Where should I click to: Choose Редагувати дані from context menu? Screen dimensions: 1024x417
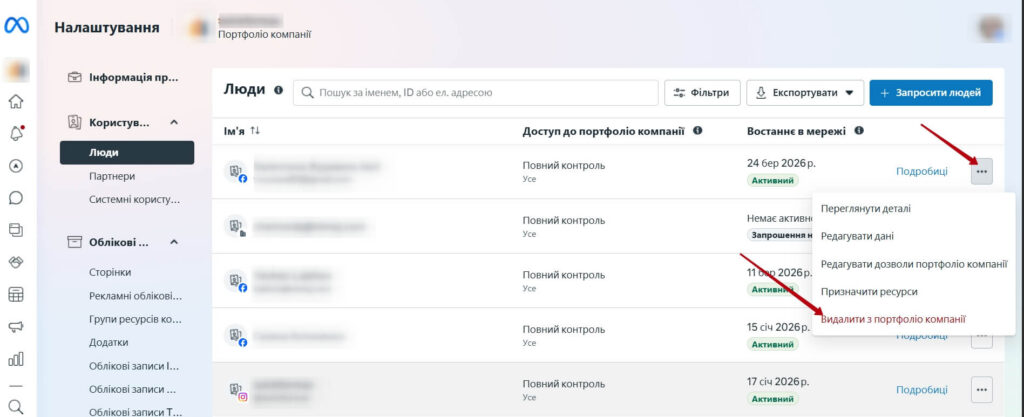click(857, 236)
